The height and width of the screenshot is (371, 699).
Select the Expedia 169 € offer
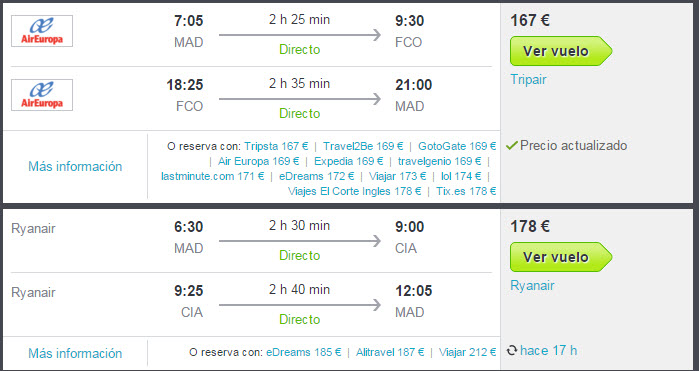pos(349,161)
